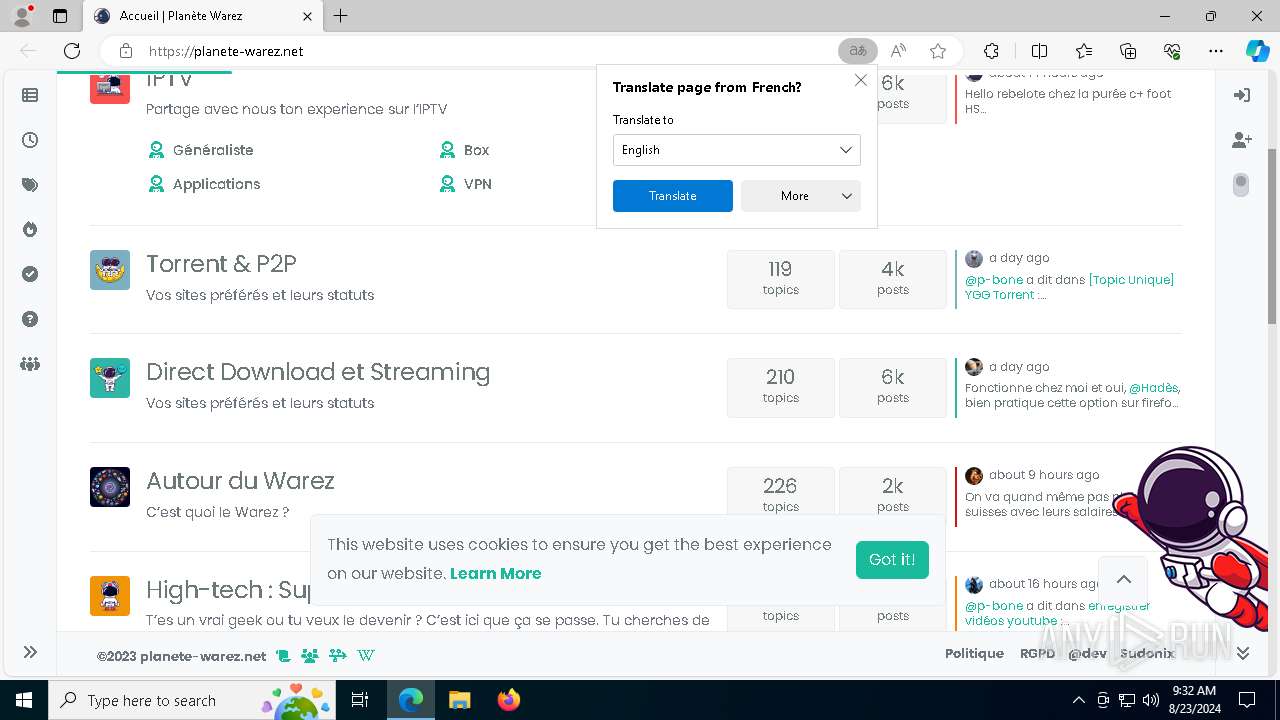This screenshot has height=720, width=1280.
Task: Add this page to favorites star
Action: click(938, 51)
